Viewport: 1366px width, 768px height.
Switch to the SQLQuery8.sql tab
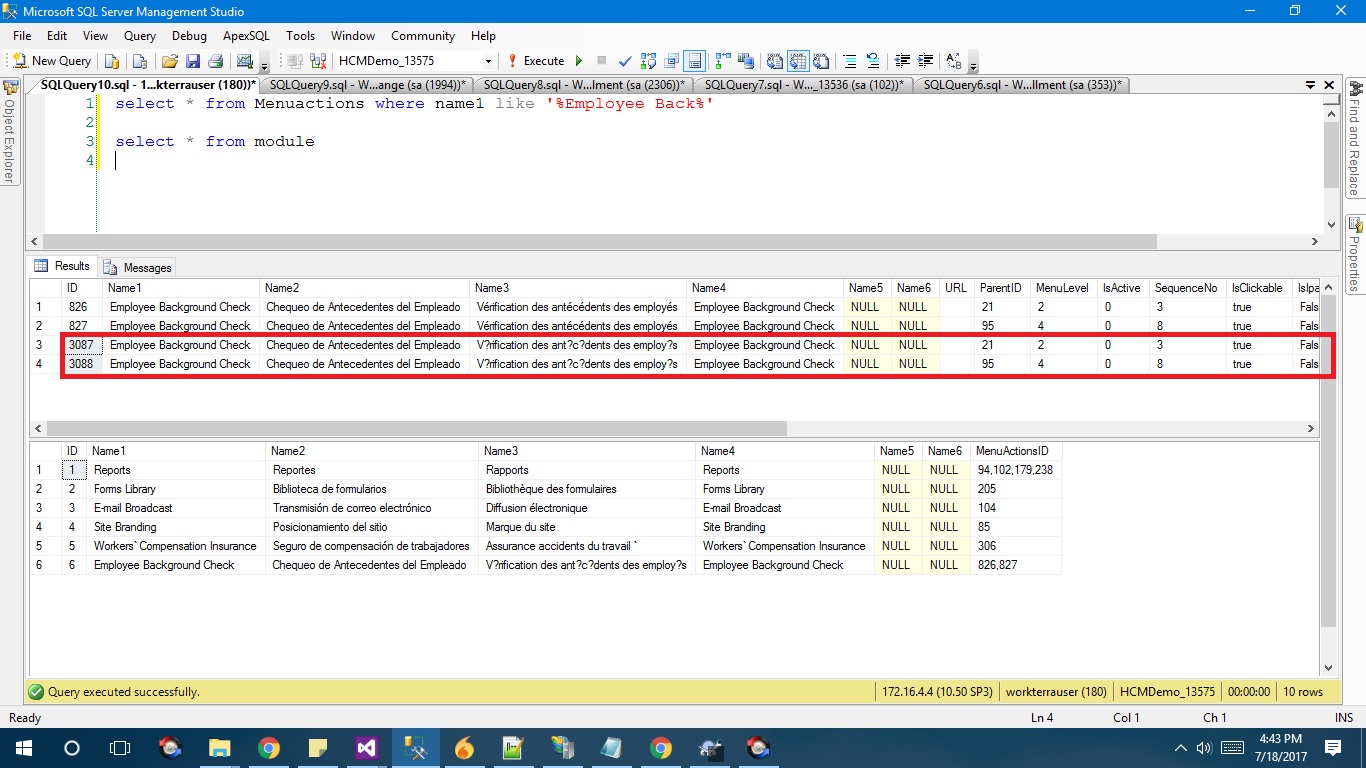(x=582, y=85)
